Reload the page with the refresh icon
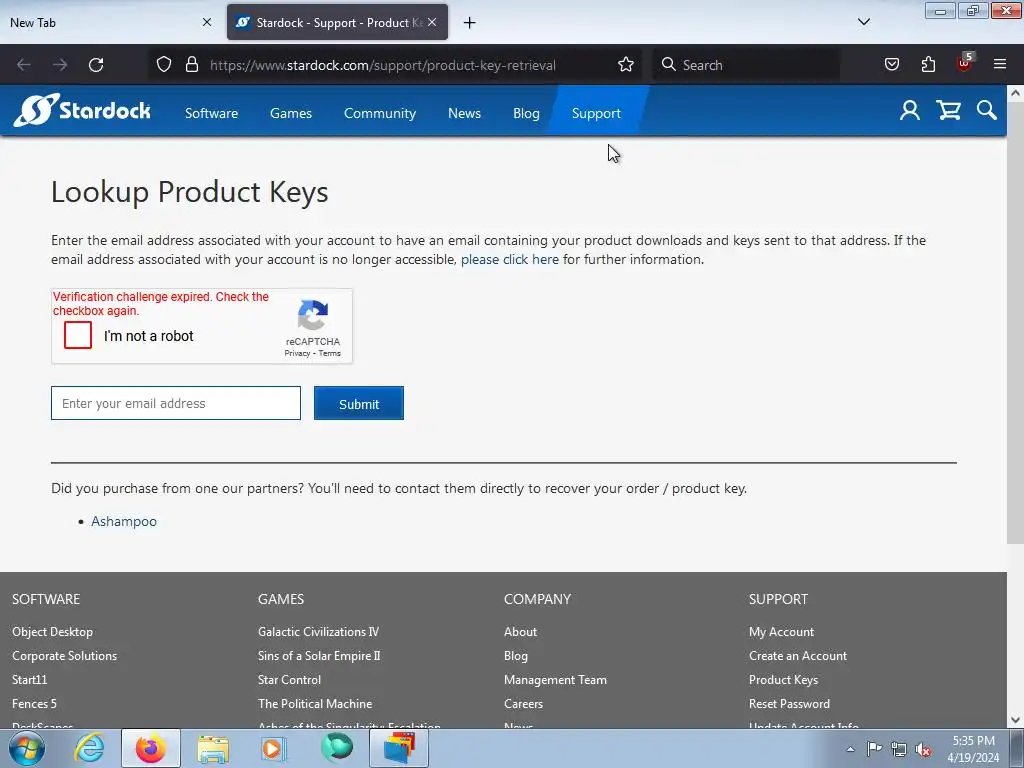Screen dimensions: 1024x768 coord(96,65)
